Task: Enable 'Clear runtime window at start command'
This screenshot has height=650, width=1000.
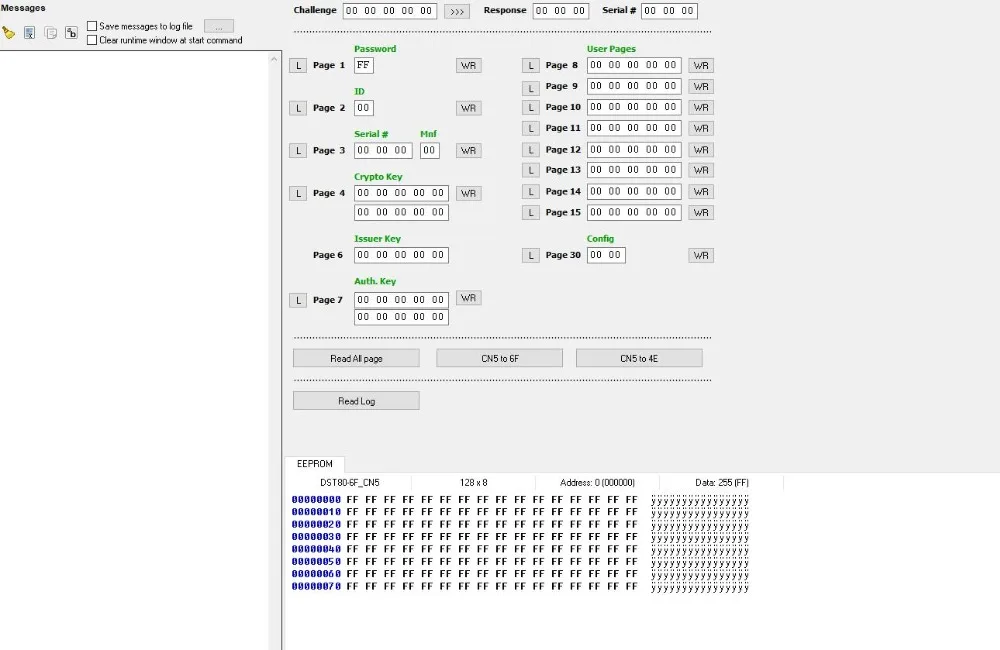Action: [92, 40]
